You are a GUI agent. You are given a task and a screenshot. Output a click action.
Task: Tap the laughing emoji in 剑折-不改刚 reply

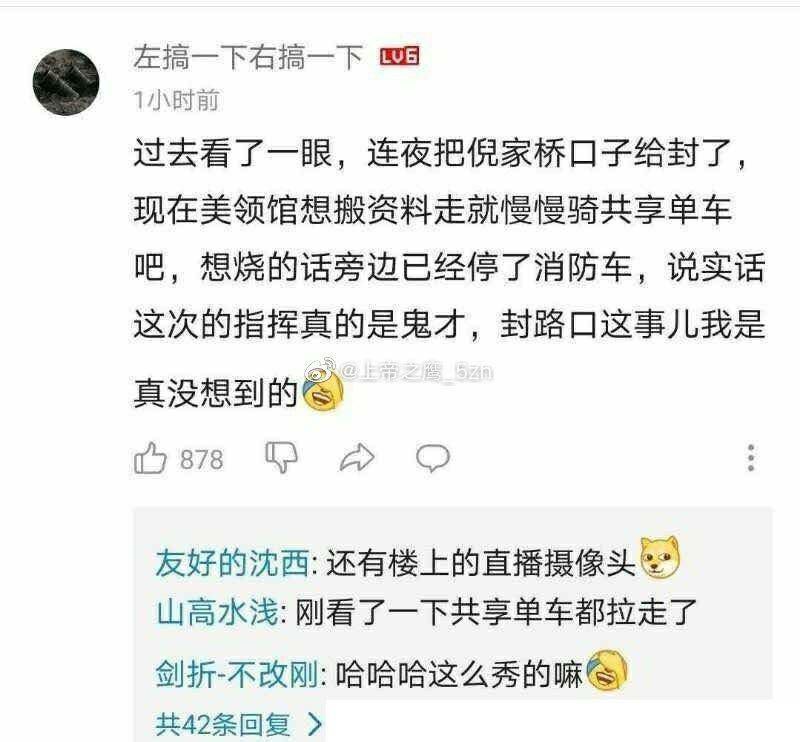tap(607, 672)
